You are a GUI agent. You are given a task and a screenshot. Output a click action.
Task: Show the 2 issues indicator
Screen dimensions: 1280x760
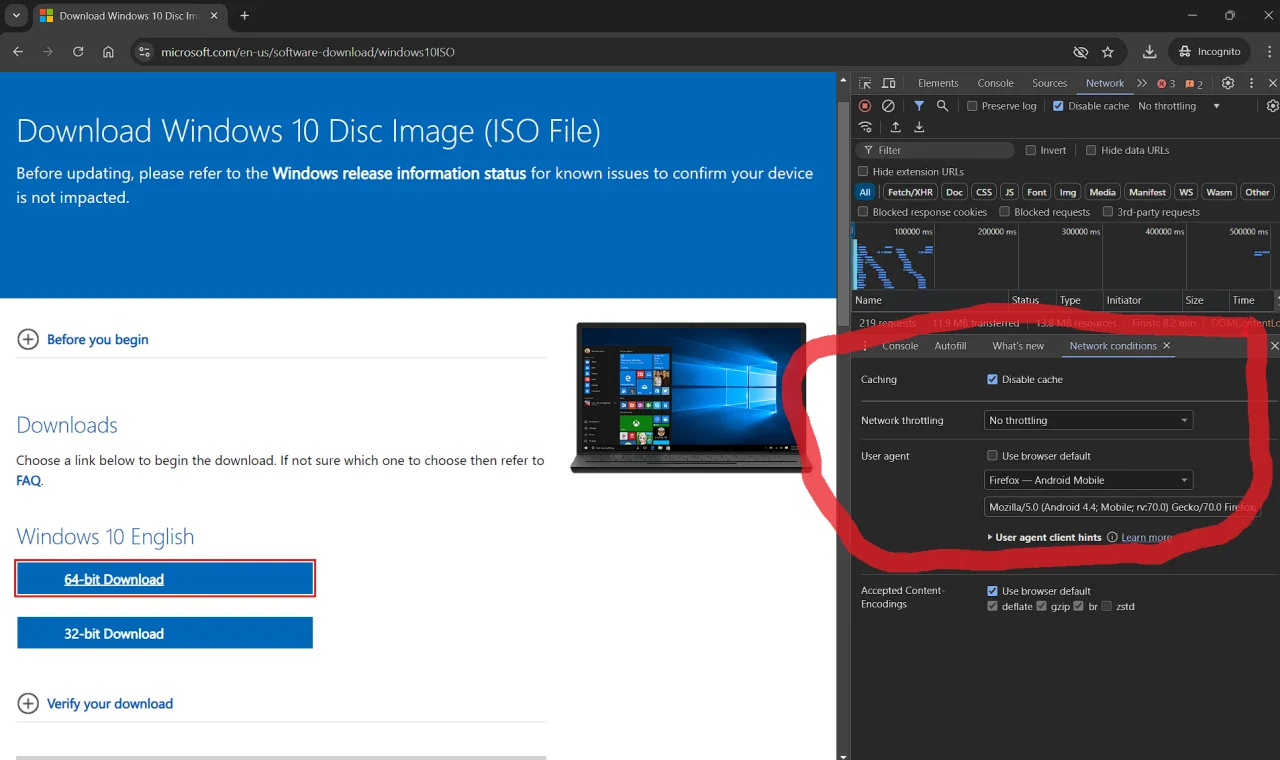(x=1194, y=84)
